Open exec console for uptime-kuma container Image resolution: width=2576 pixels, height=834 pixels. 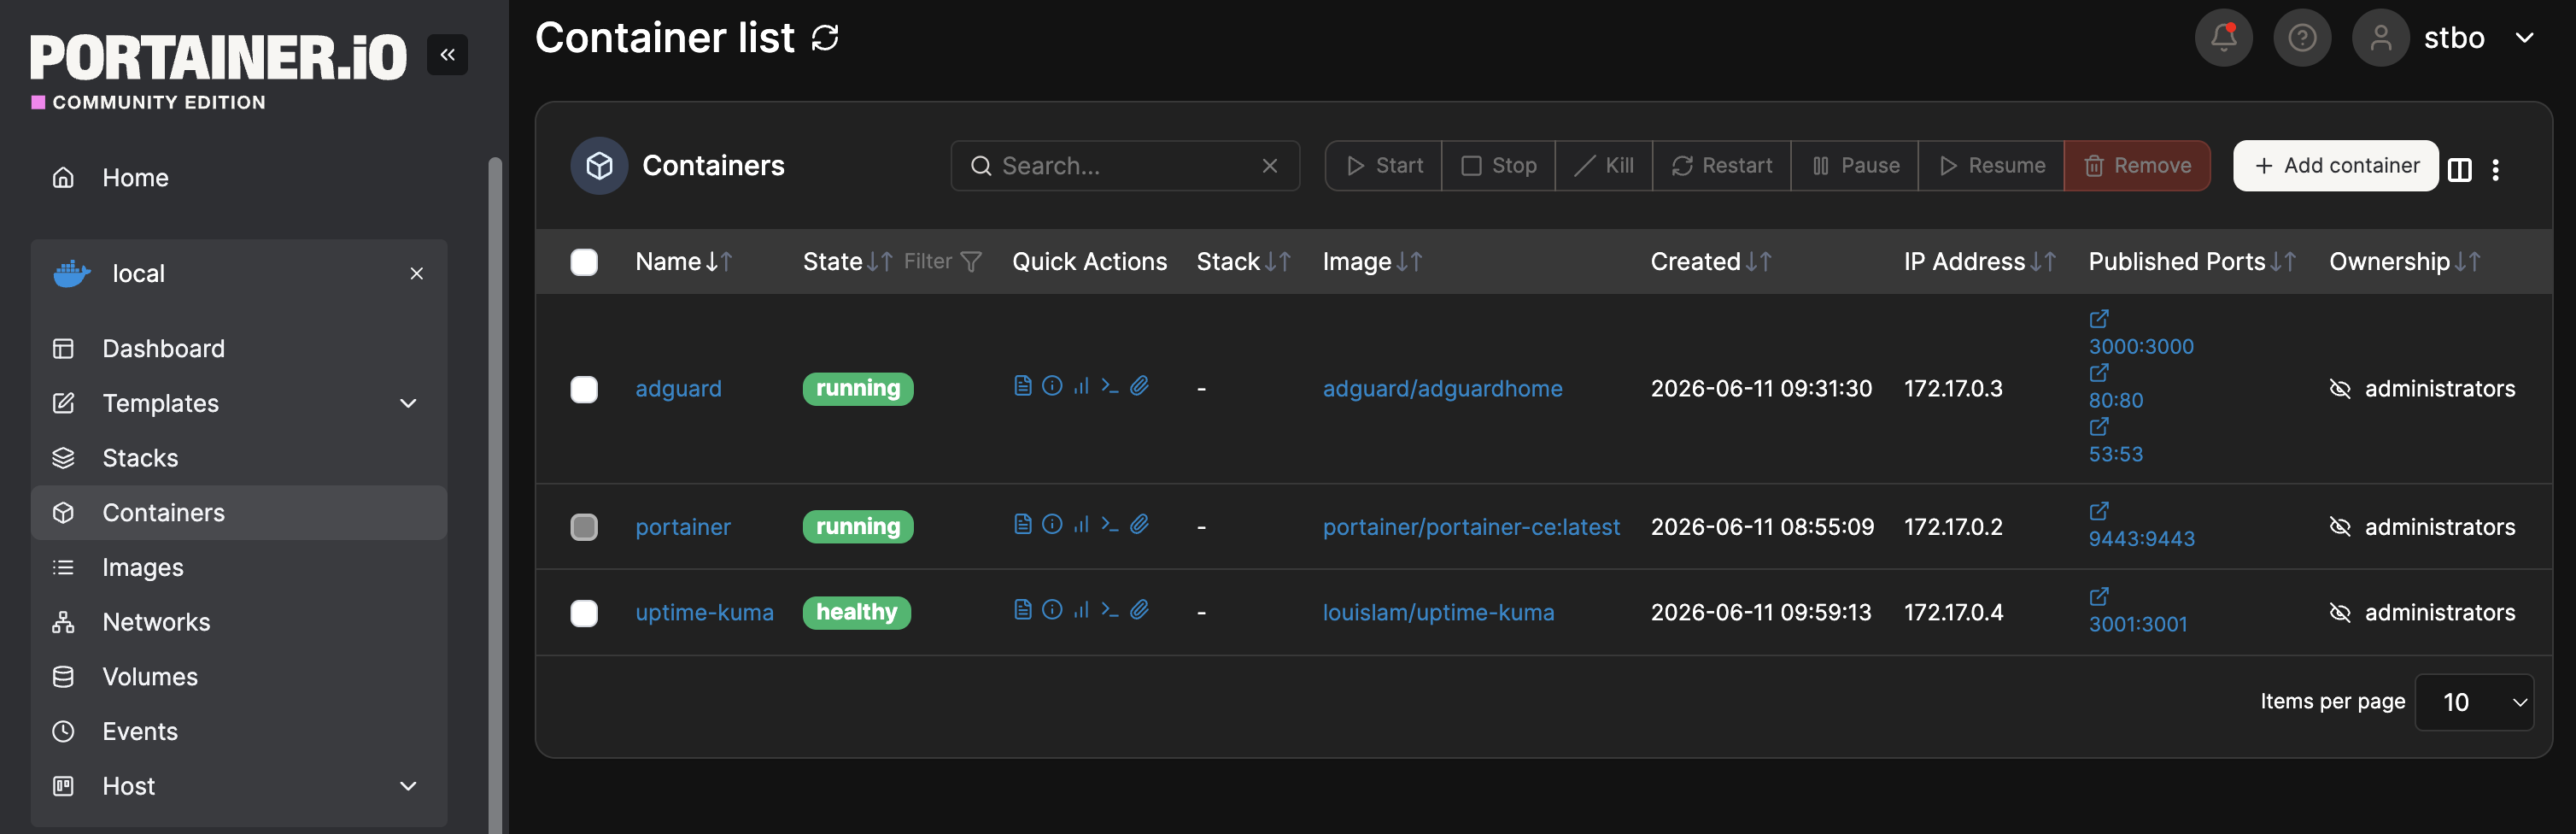click(x=1110, y=610)
